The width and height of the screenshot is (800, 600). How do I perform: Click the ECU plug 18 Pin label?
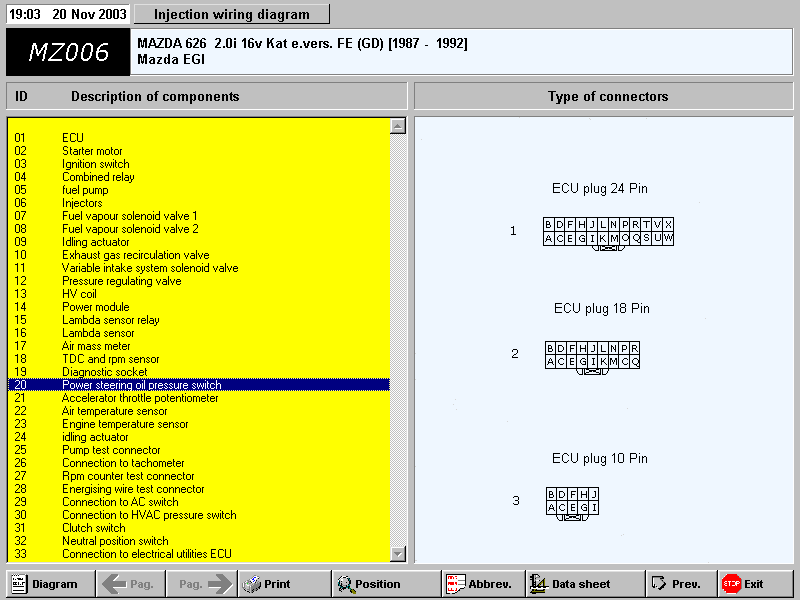tap(602, 308)
